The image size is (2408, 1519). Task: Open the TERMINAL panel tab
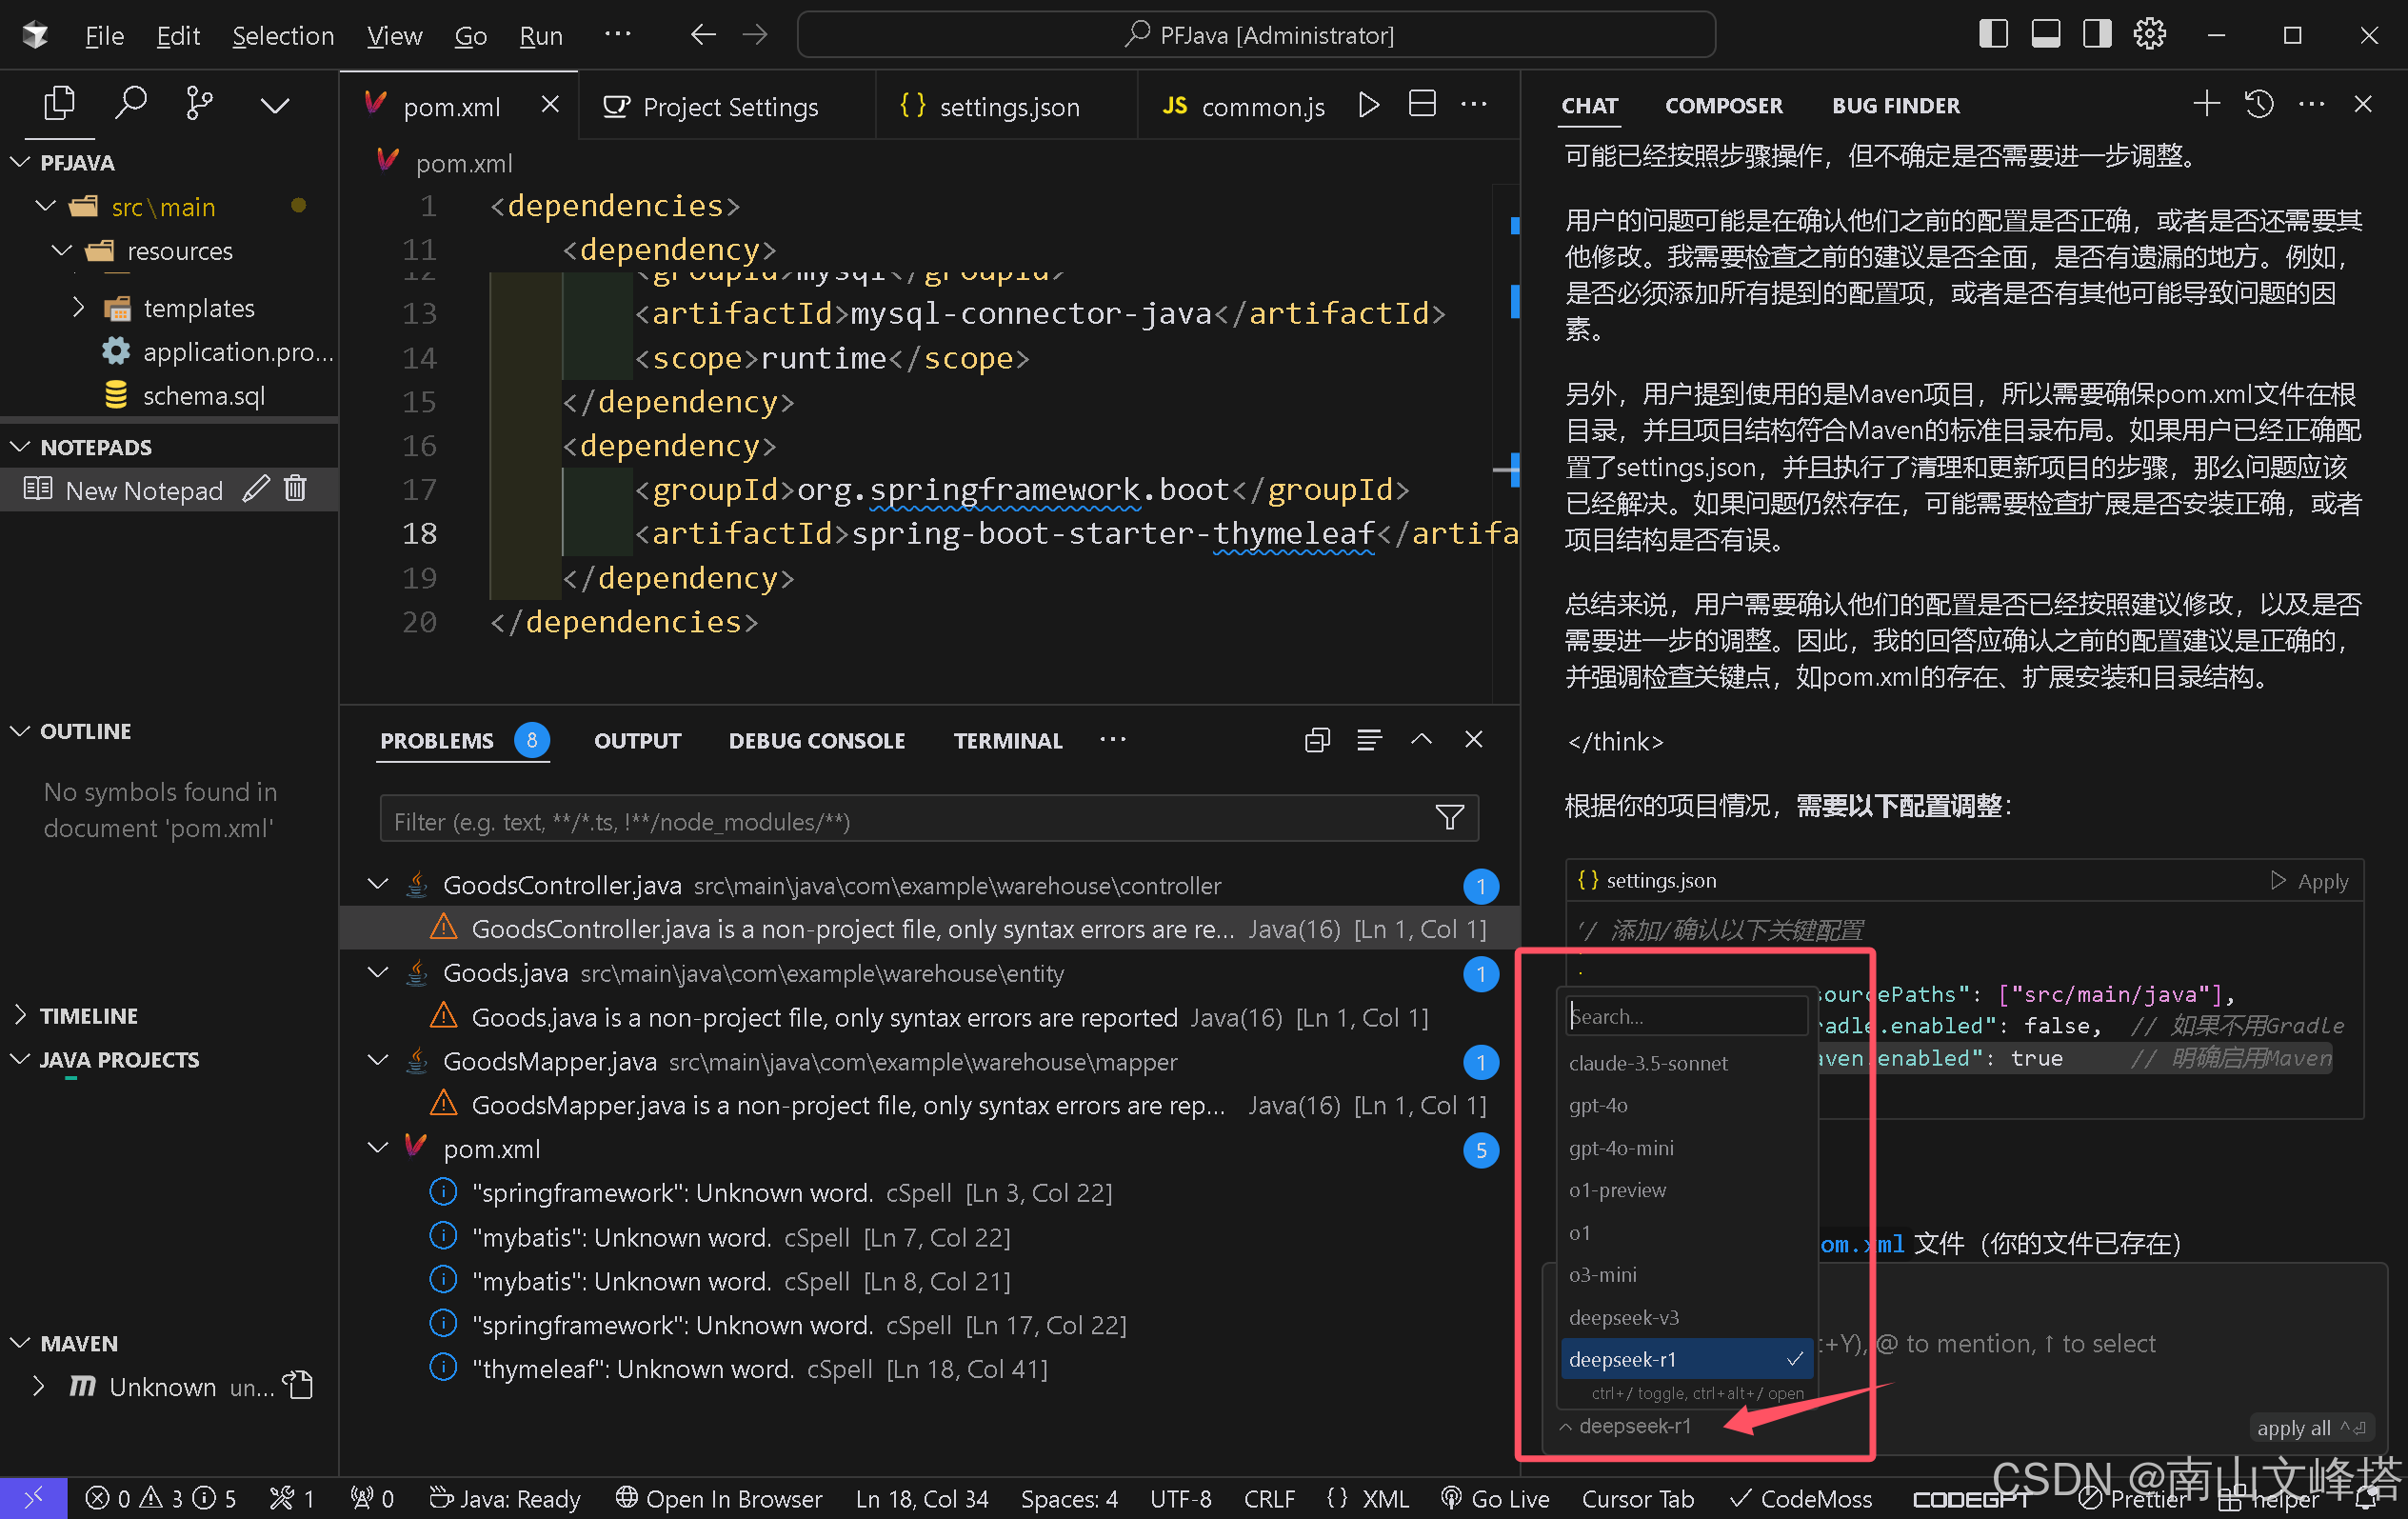click(x=1007, y=741)
